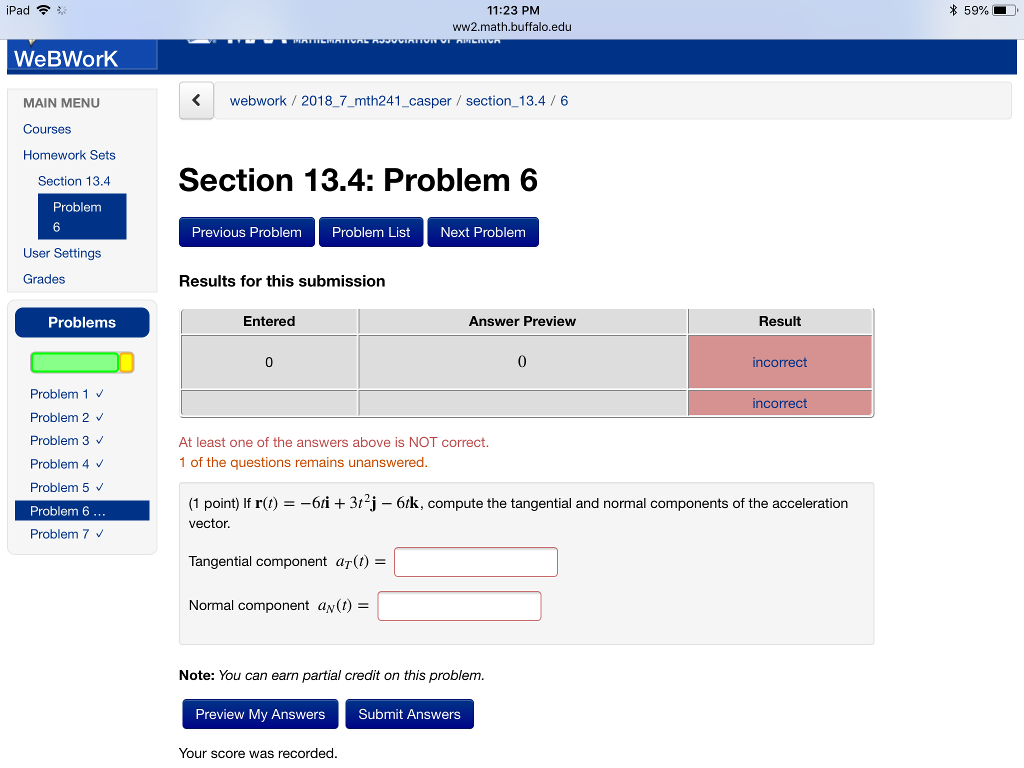Click the second incorrect result link
This screenshot has width=1024, height=768.
pos(780,404)
